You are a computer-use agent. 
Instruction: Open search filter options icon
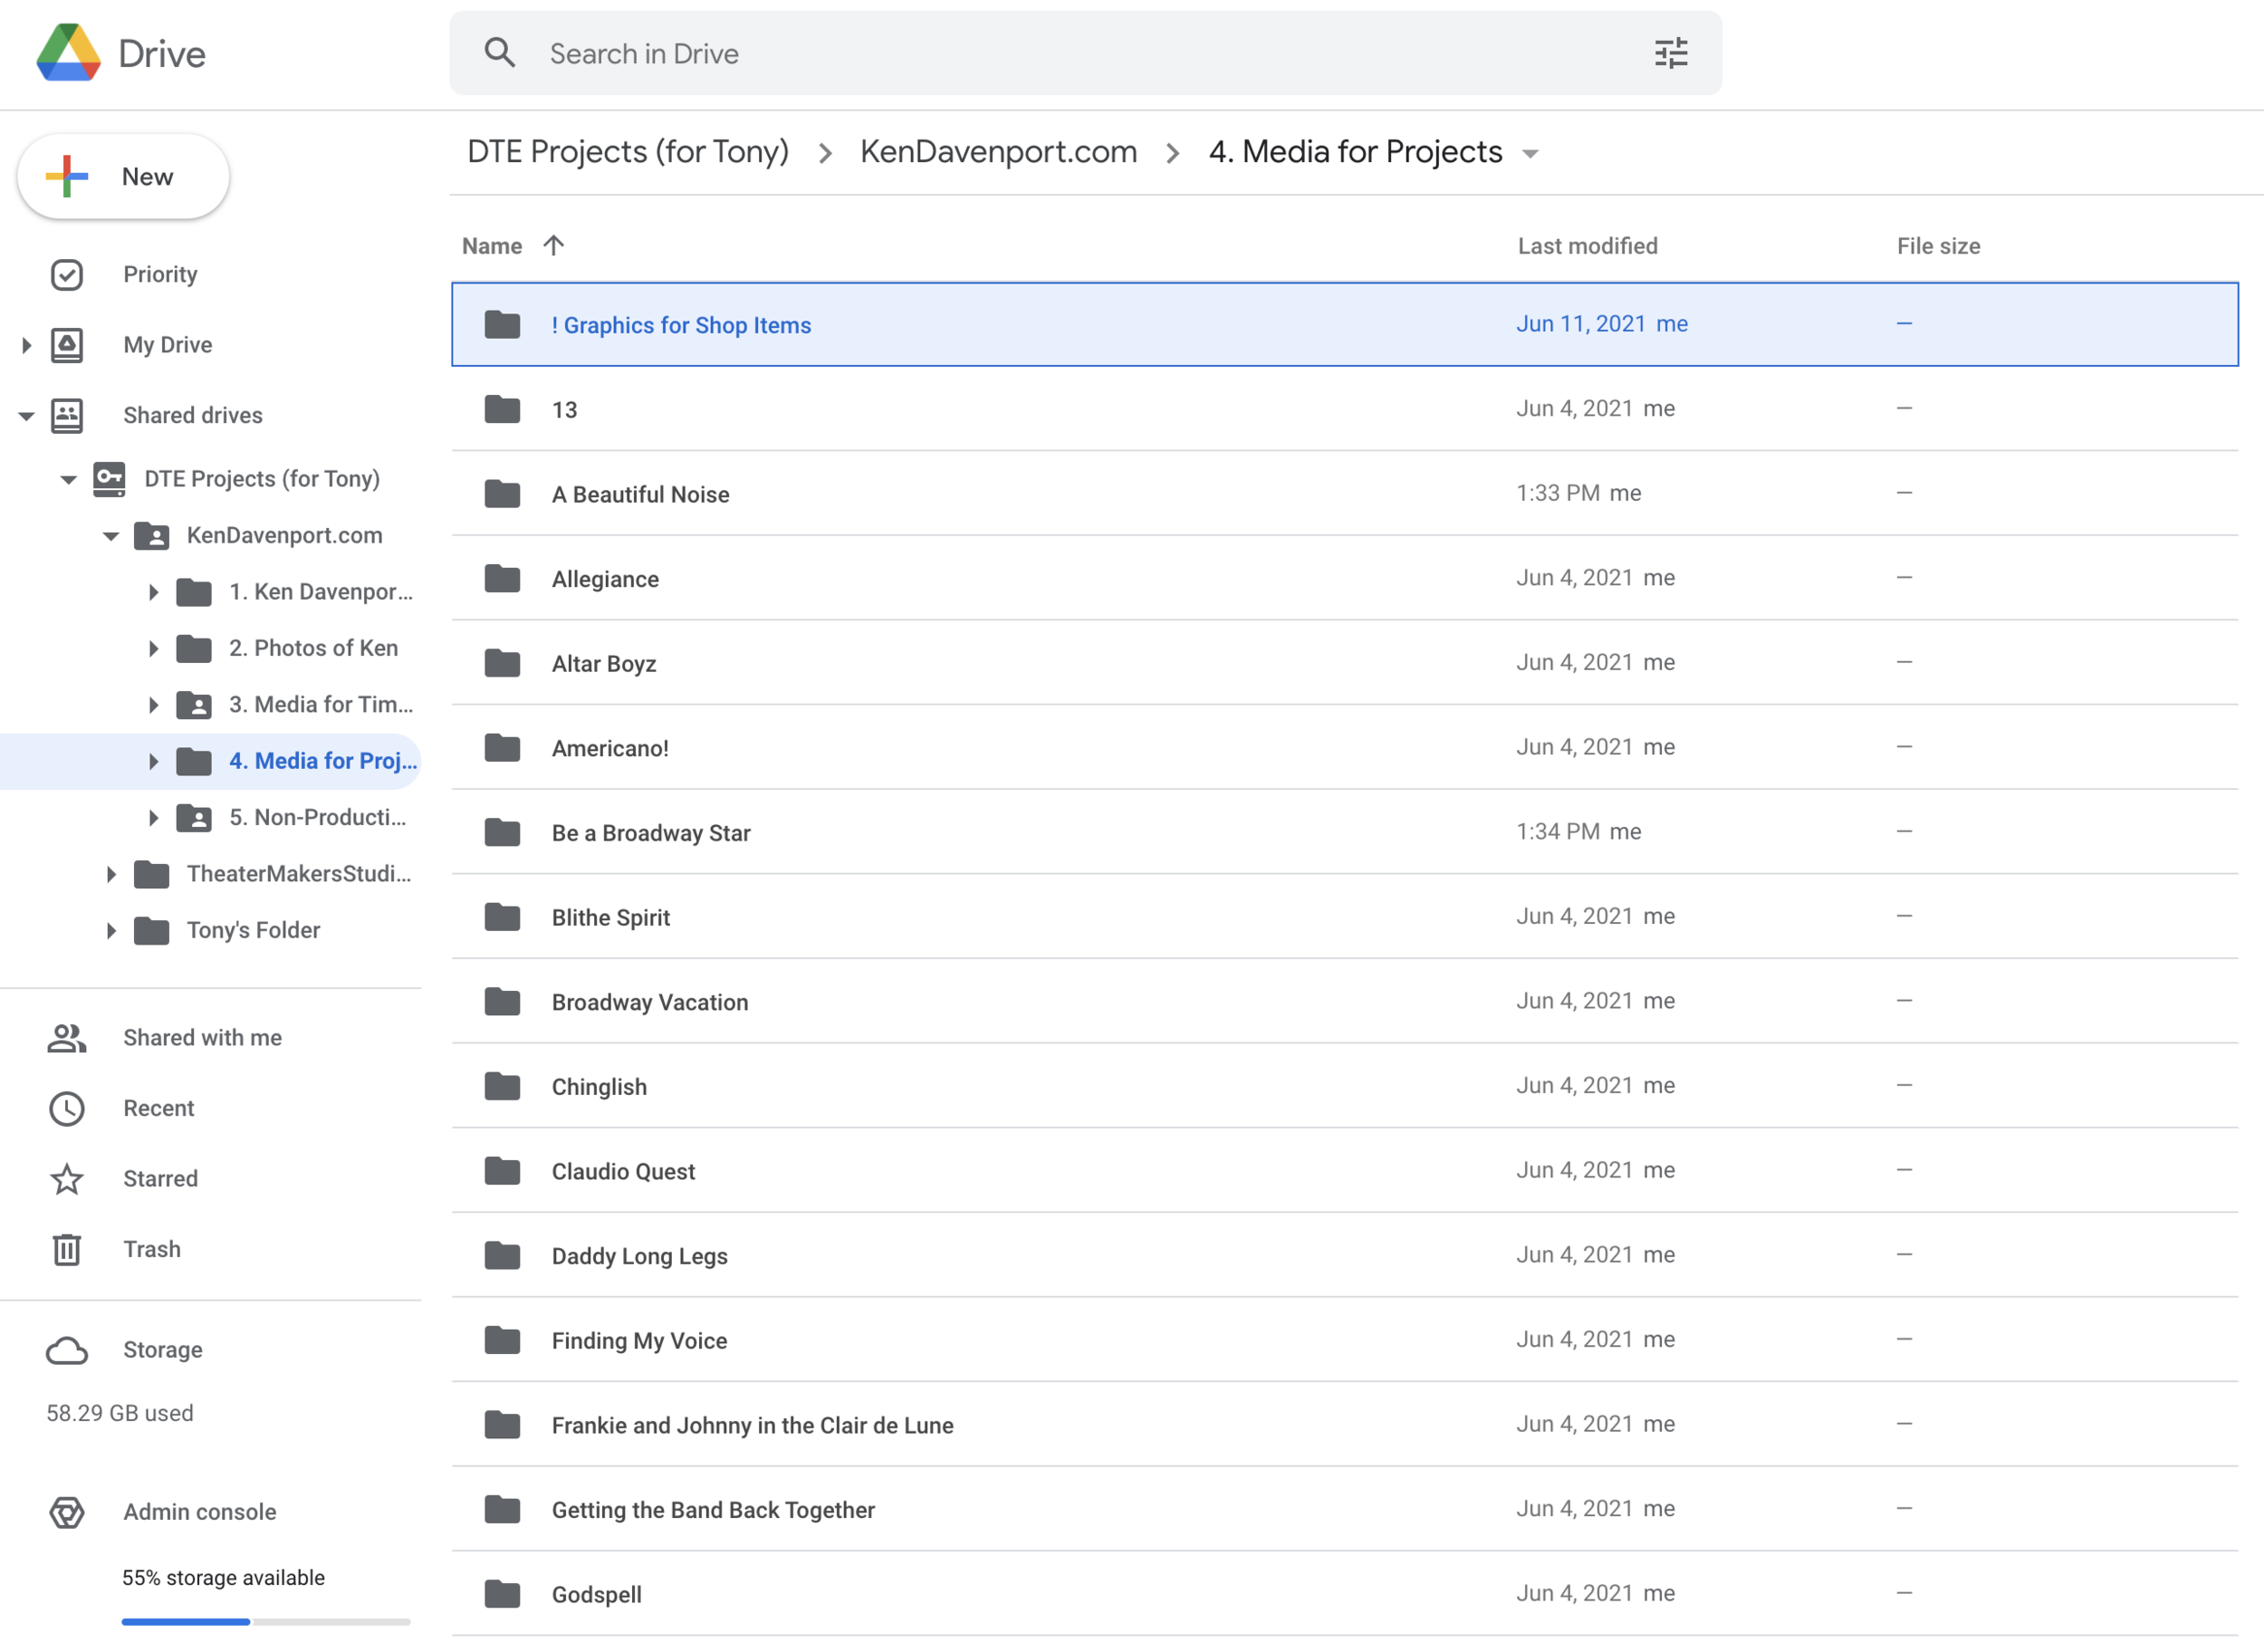click(1670, 53)
